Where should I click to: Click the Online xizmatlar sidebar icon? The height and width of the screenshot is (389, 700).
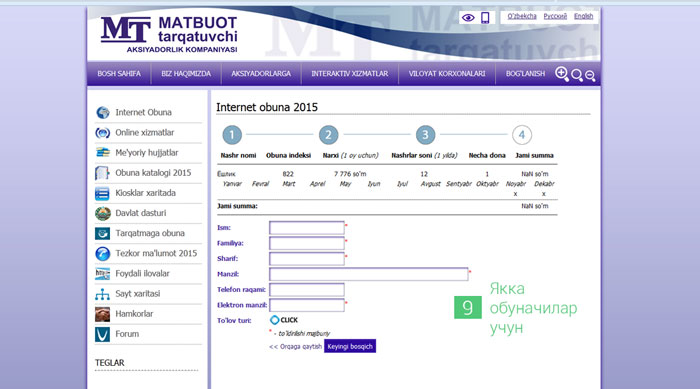click(x=103, y=133)
